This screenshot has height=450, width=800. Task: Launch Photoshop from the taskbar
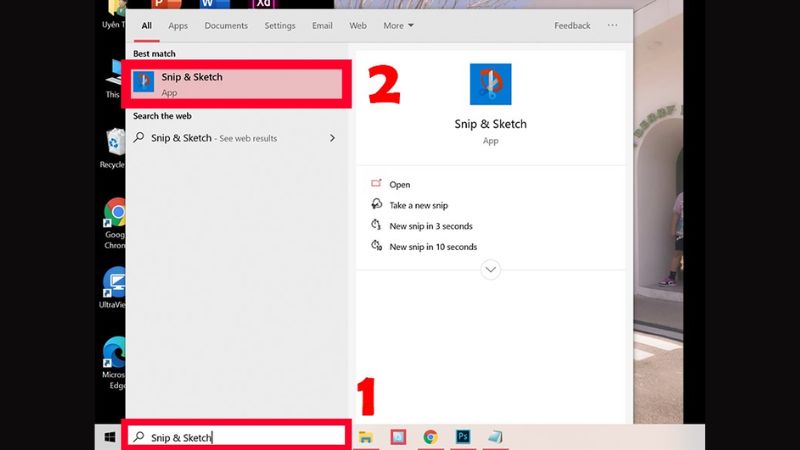pos(463,437)
